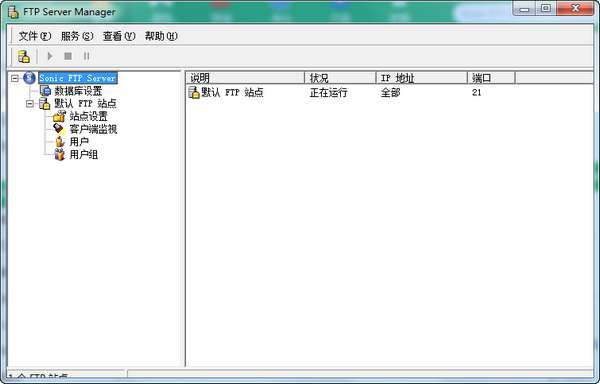Open the 帮助(H) menu
Screen dimensions: 600x384
point(161,36)
